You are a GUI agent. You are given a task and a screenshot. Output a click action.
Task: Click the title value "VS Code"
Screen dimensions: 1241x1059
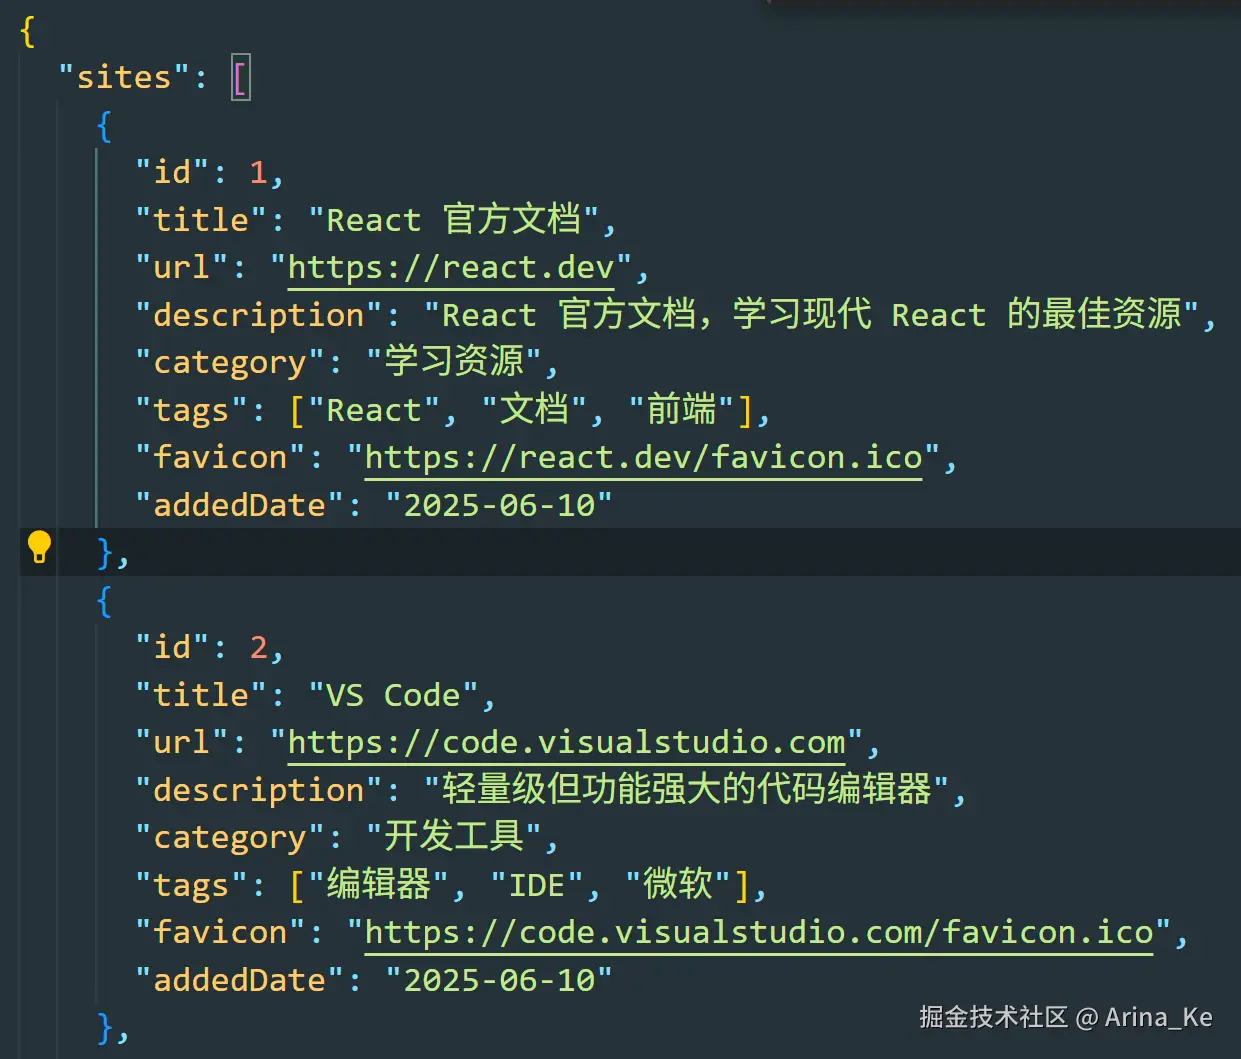(394, 695)
